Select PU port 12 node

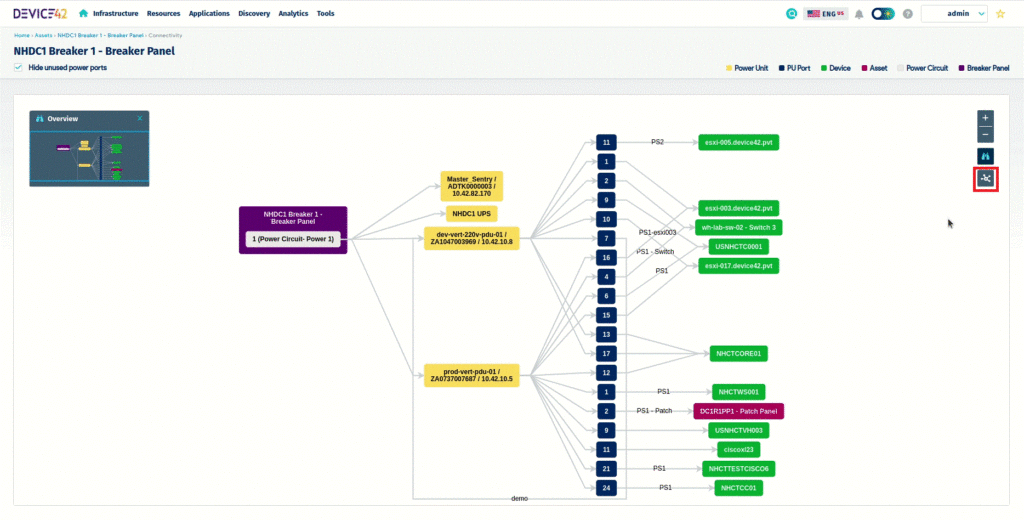606,373
